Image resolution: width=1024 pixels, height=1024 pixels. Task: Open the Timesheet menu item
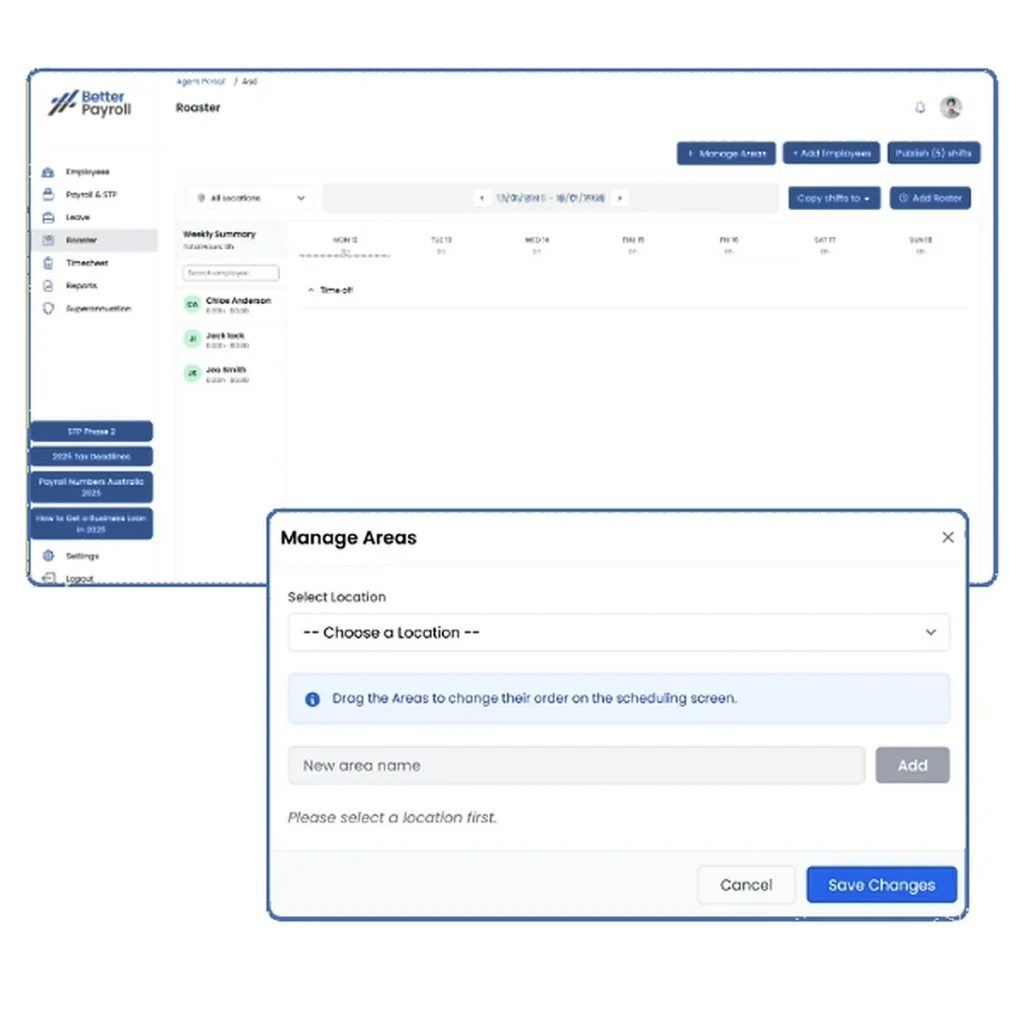(87, 263)
